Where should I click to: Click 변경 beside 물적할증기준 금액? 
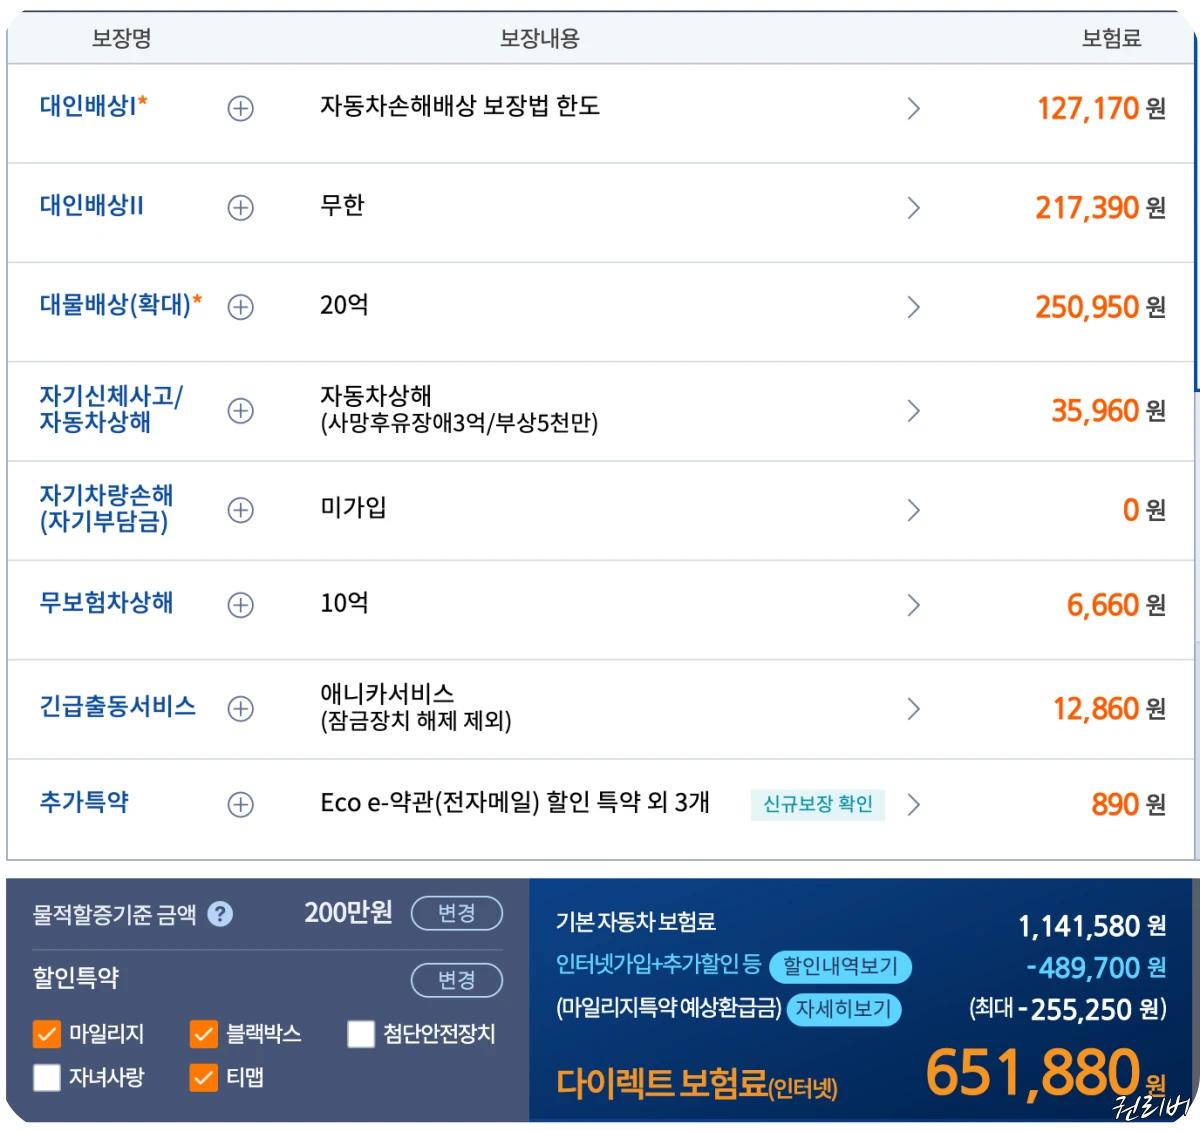coord(456,913)
